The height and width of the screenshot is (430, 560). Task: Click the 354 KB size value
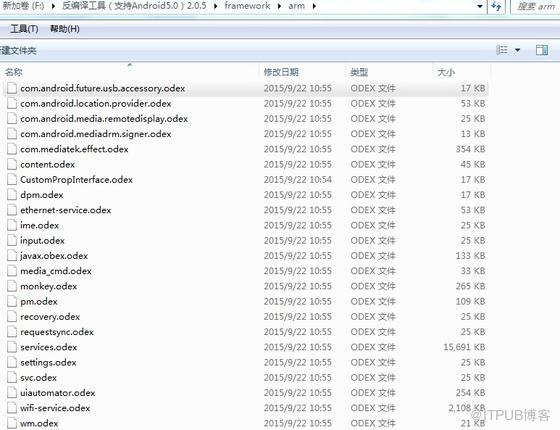470,149
